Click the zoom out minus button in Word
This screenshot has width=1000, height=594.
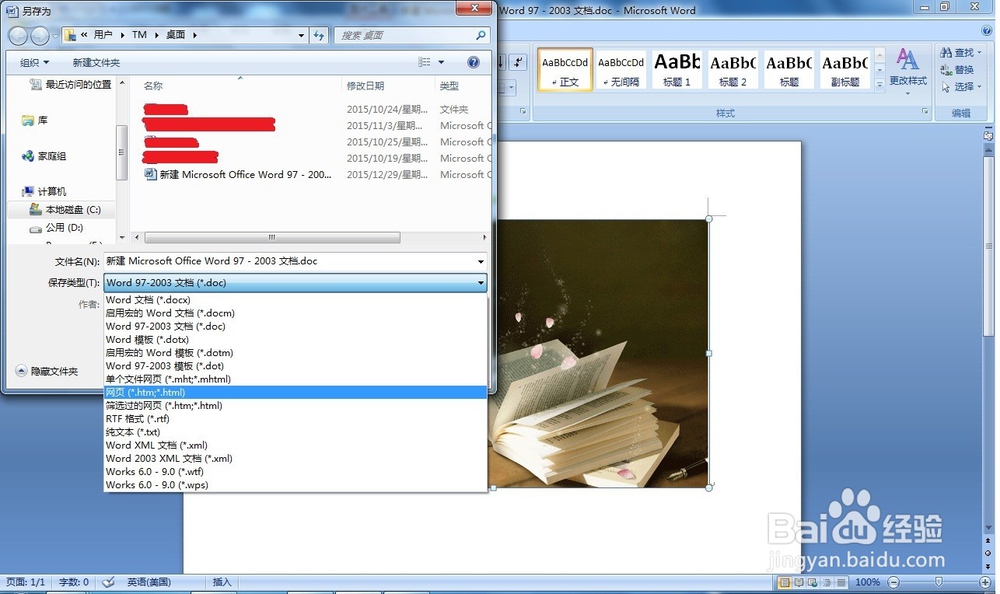tap(893, 582)
